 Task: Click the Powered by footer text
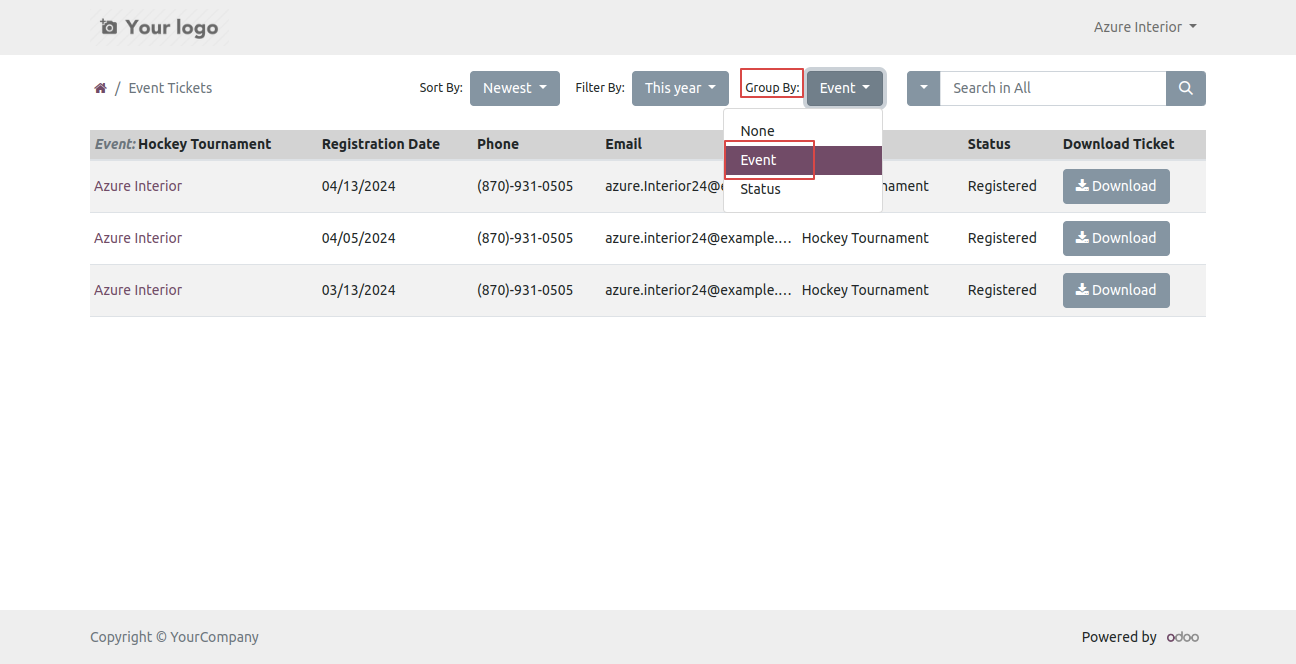point(1119,637)
